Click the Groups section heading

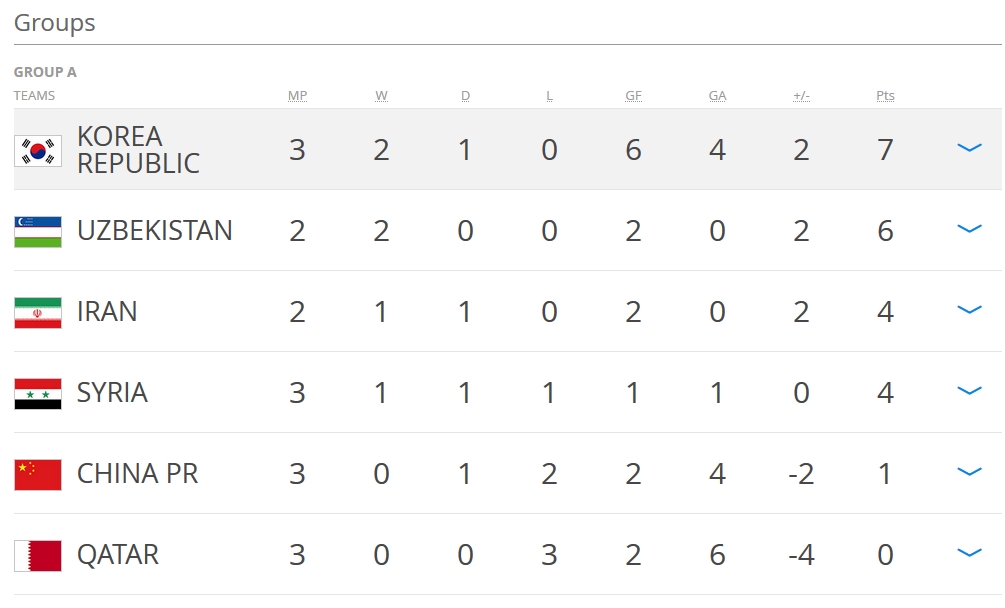coord(55,23)
